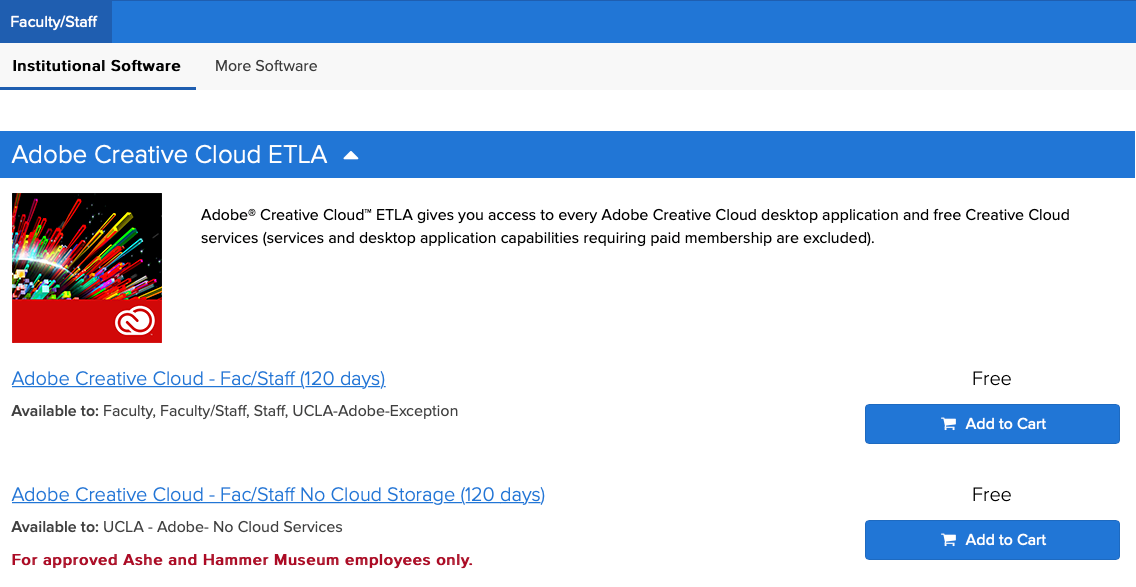Switch to the More Software tab
1136x587 pixels.
click(266, 66)
